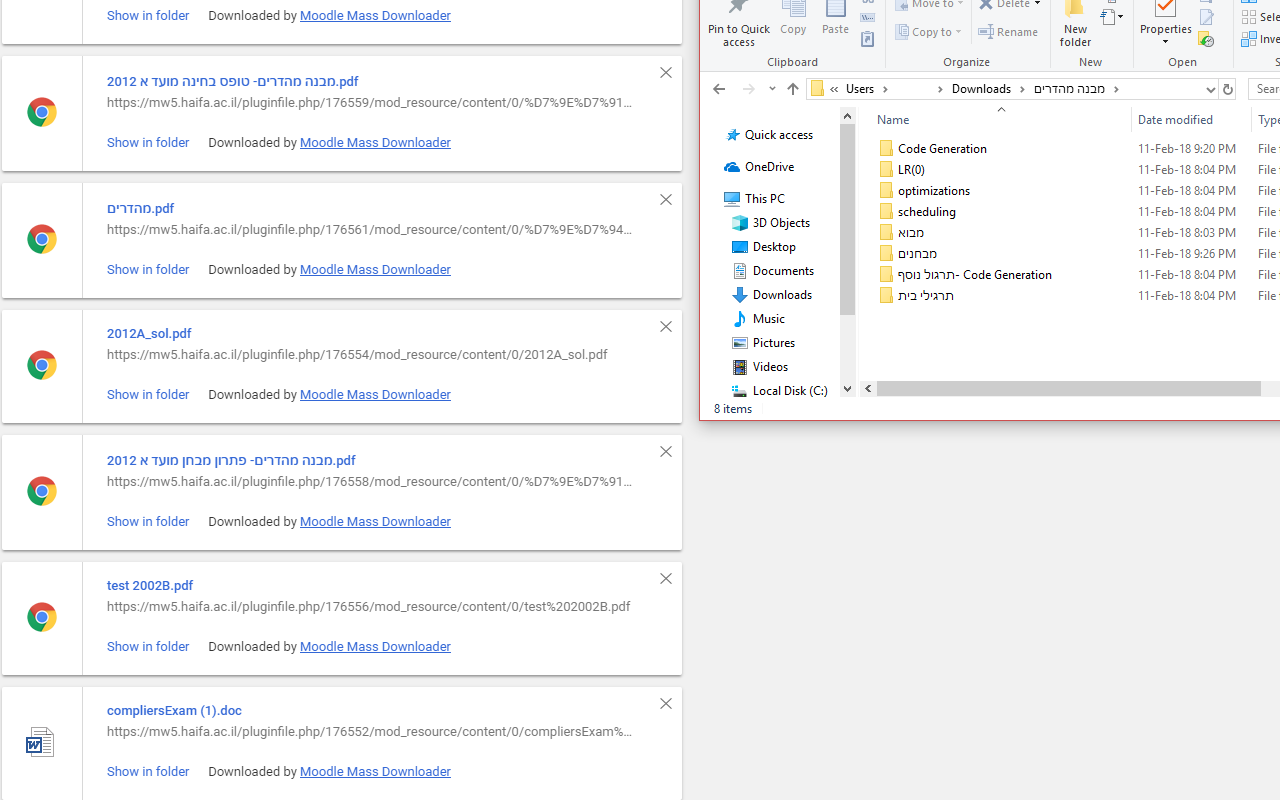Click date 11-Feb-18 9:26 PM in file list
1280x800 pixels.
tap(1187, 254)
